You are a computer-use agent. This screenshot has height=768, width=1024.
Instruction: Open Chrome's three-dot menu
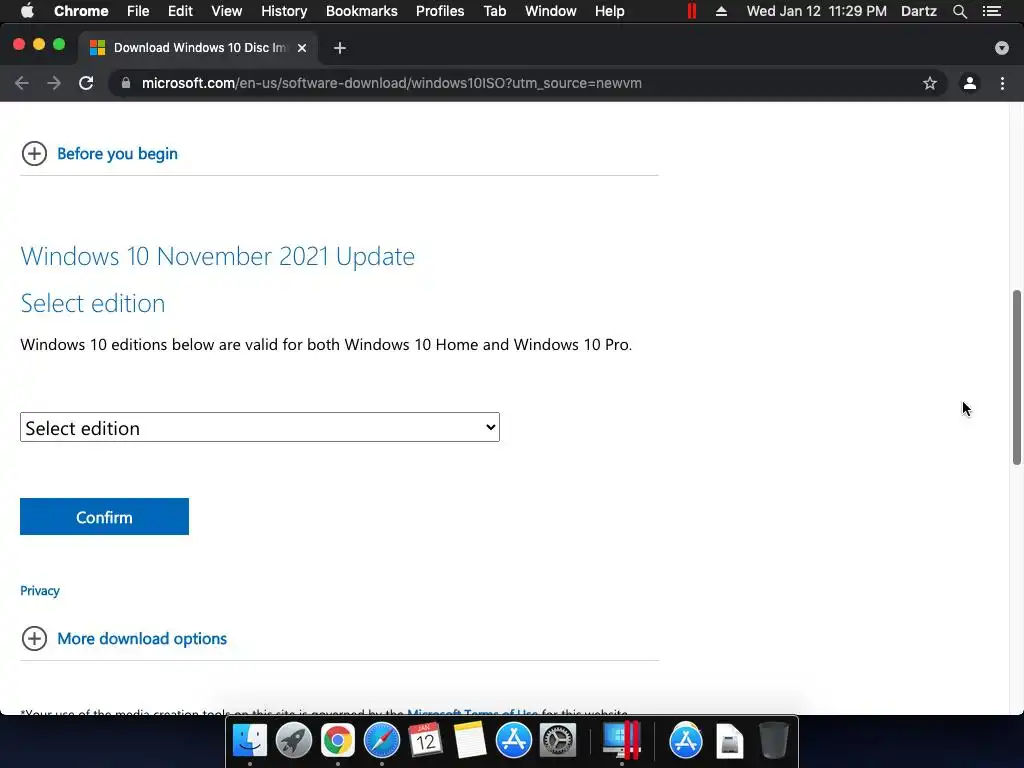click(1002, 83)
